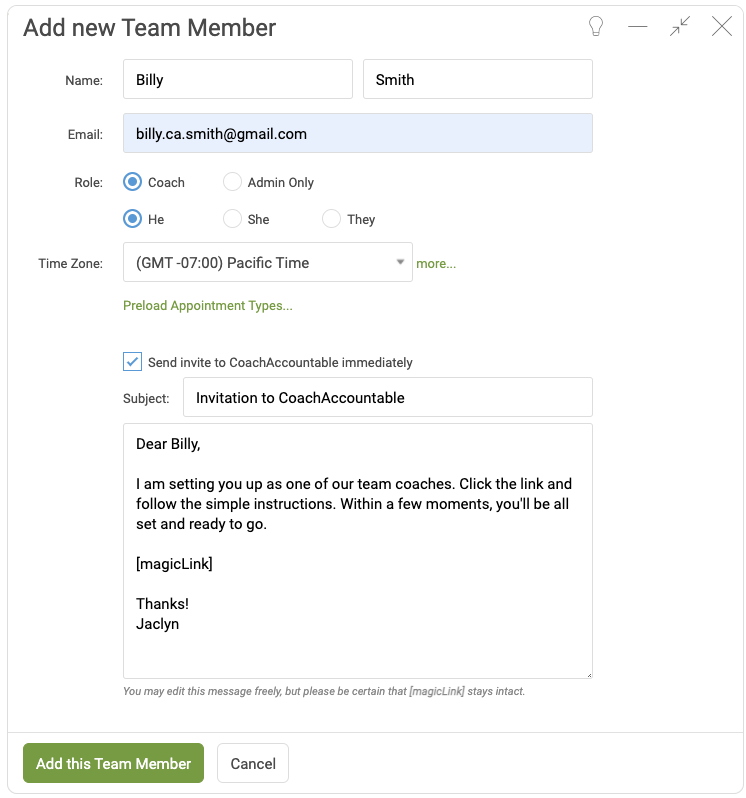Viewport: 746px width, 798px height.
Task: Click the 'Subject:' label
Action: coord(146,398)
